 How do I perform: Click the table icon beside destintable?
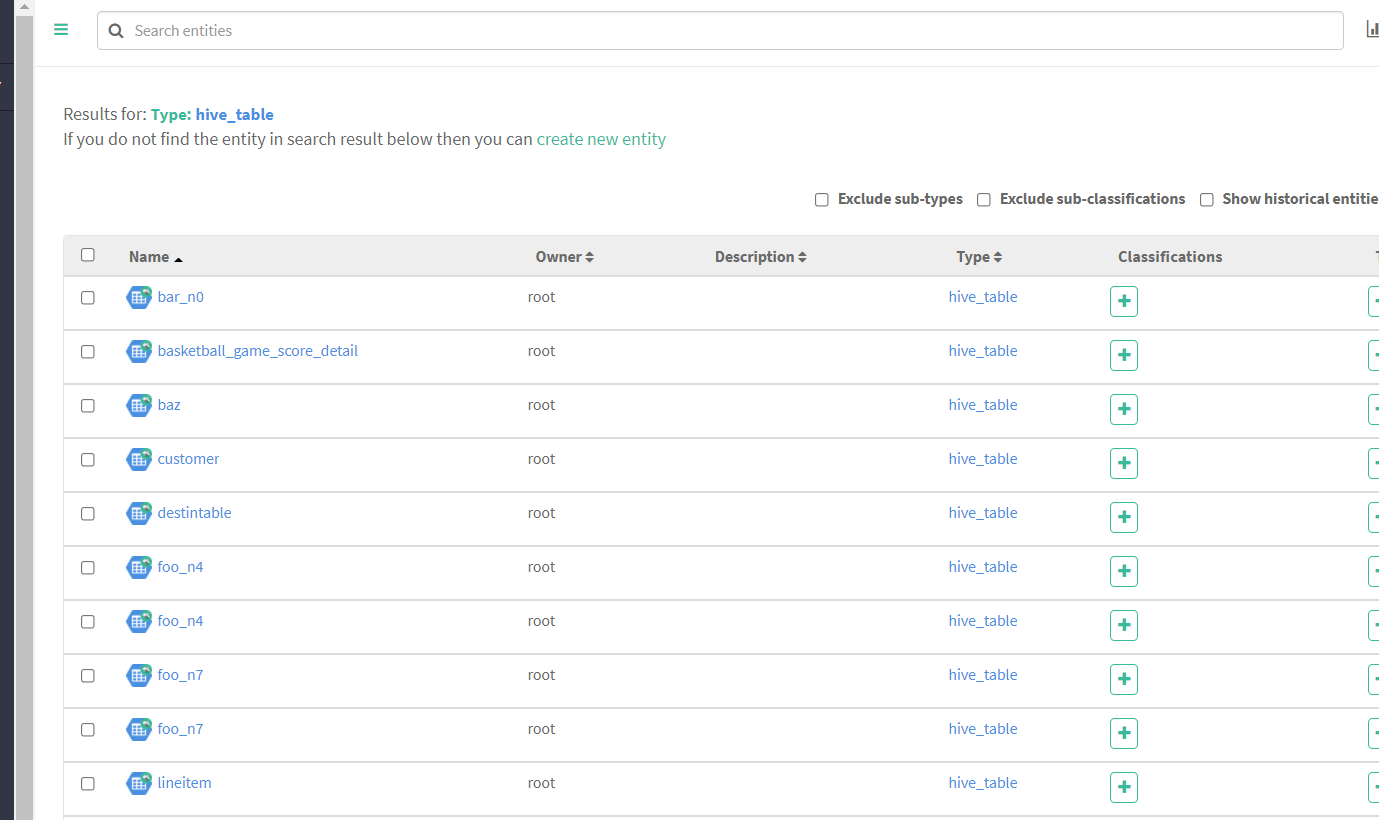(138, 513)
